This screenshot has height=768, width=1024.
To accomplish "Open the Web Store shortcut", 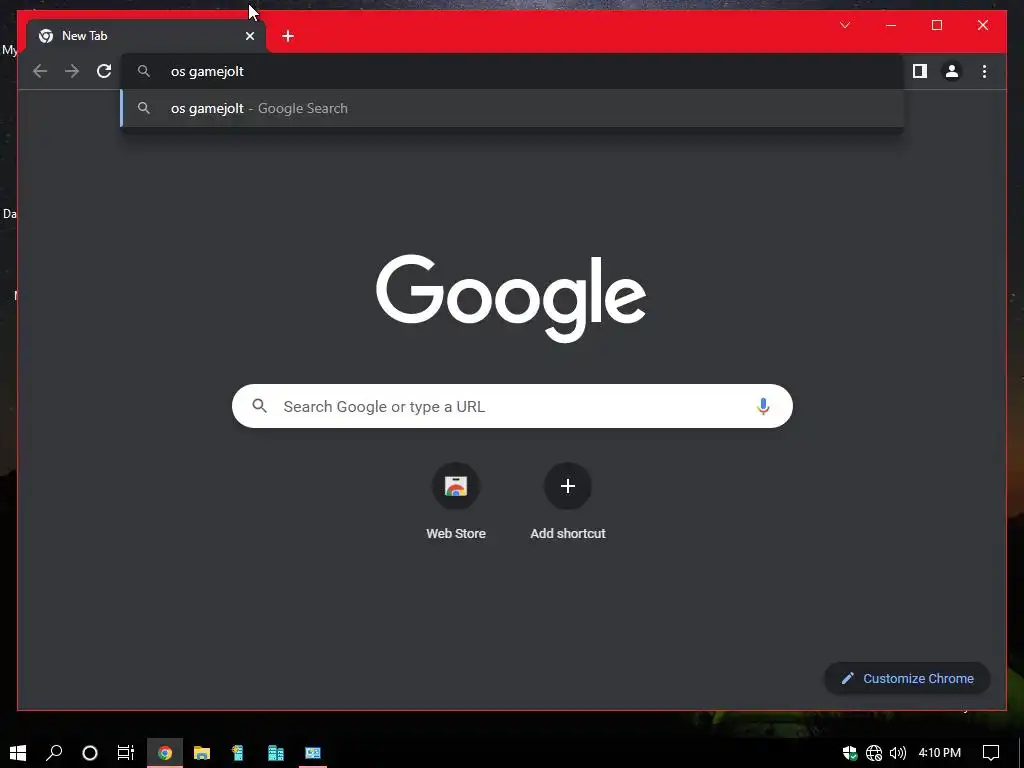I will click(x=456, y=502).
